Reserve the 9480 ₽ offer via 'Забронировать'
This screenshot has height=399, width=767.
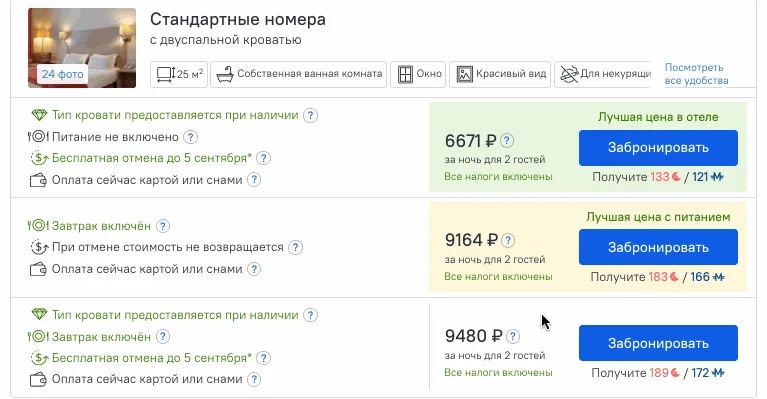658,343
